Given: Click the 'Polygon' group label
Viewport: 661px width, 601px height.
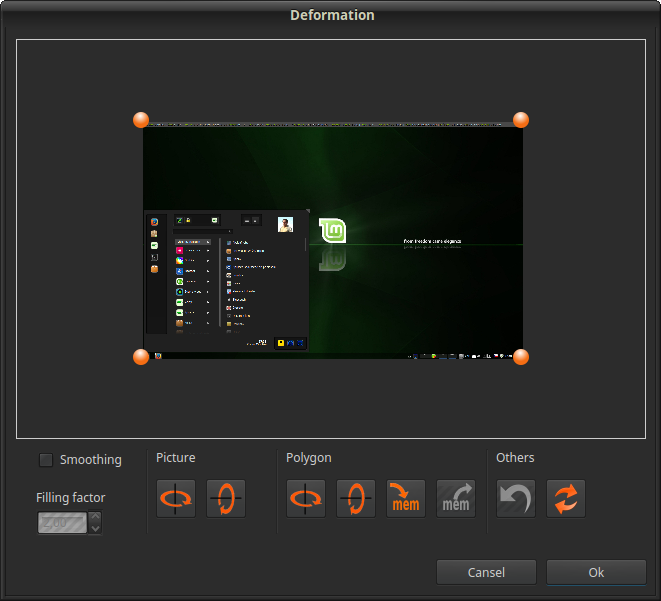Looking at the screenshot, I should (x=309, y=458).
